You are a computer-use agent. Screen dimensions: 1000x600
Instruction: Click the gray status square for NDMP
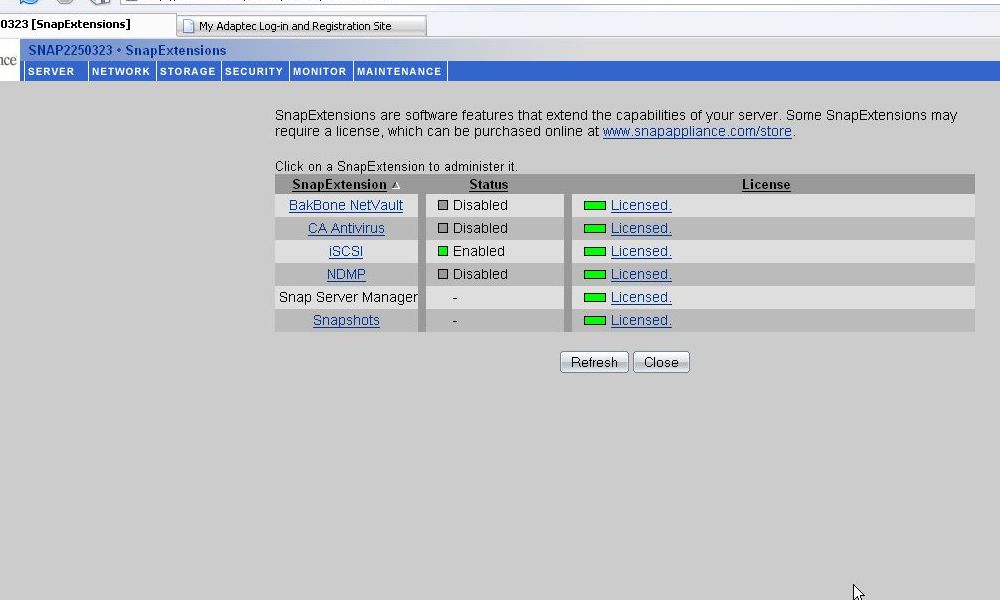point(443,274)
